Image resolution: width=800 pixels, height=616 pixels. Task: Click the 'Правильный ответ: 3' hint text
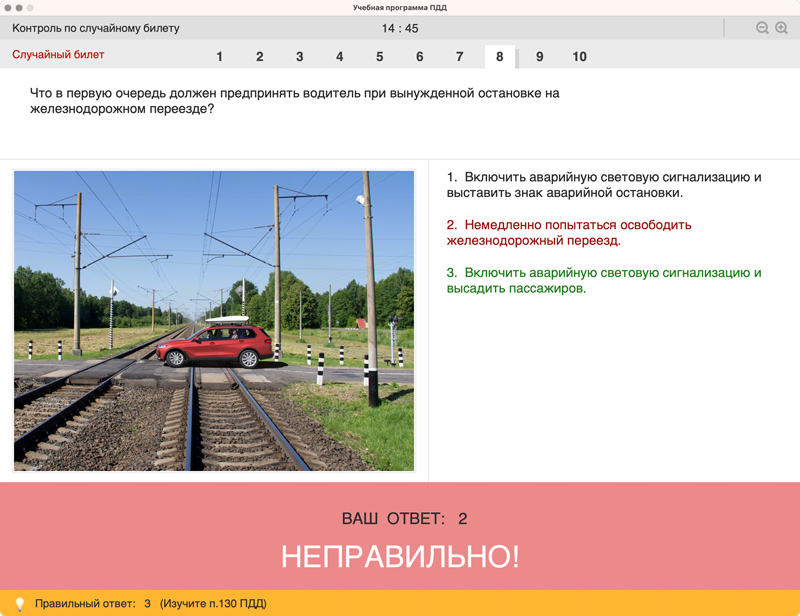(x=93, y=604)
